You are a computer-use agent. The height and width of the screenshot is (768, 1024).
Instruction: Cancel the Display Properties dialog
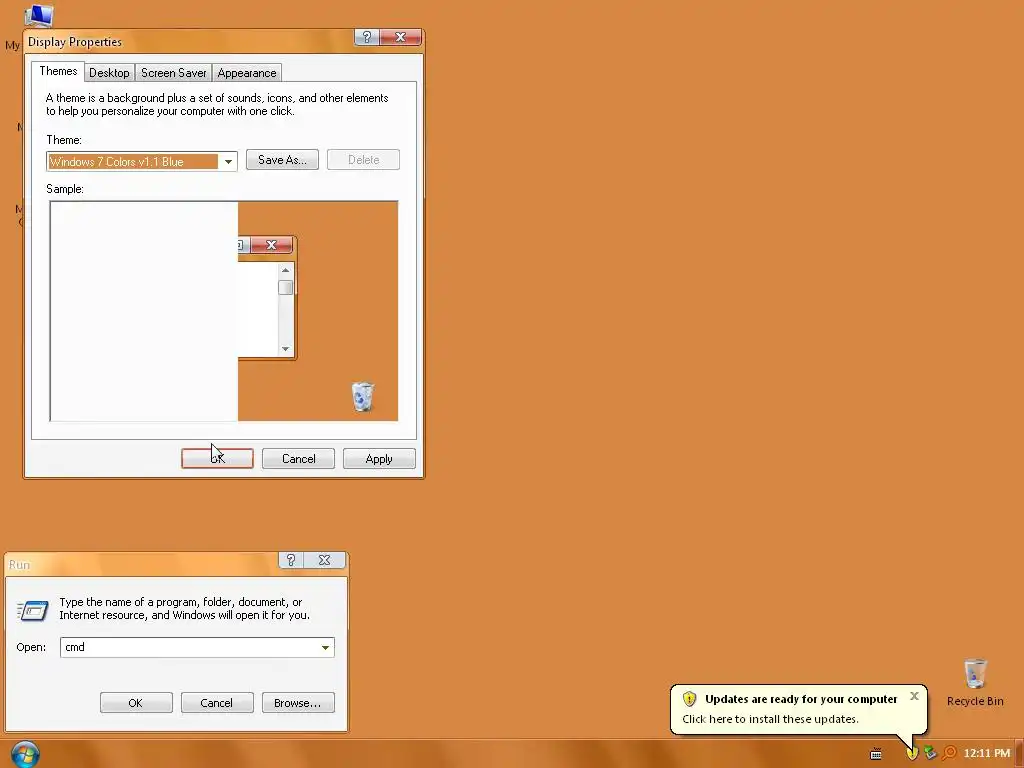tap(298, 458)
